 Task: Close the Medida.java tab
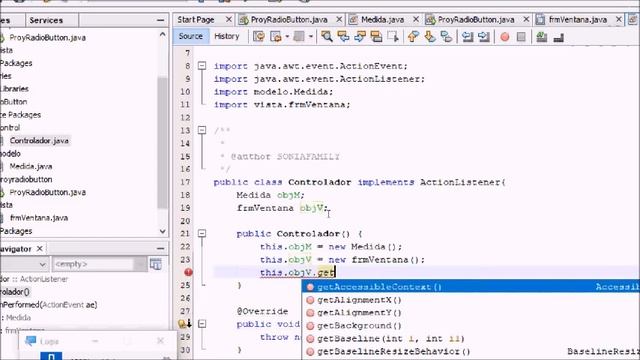coord(416,19)
